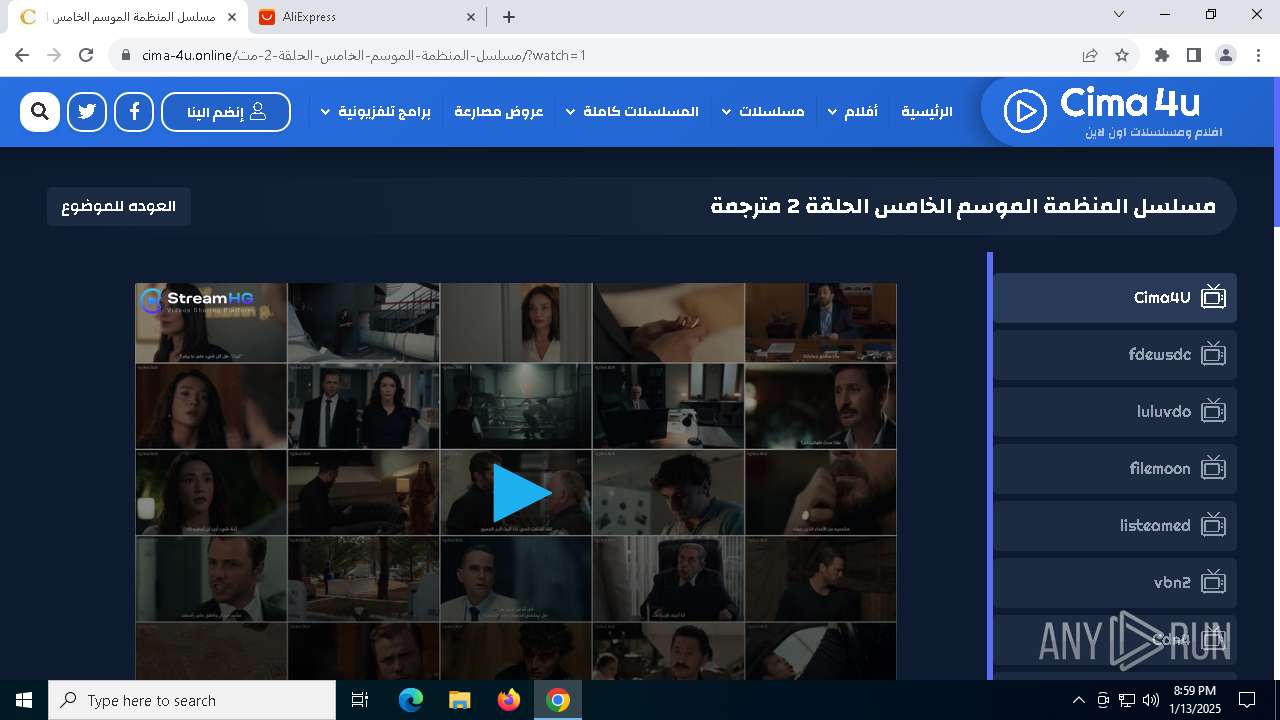Image resolution: width=1280 pixels, height=720 pixels.
Task: Open Task View on the taskbar
Action: click(x=360, y=700)
